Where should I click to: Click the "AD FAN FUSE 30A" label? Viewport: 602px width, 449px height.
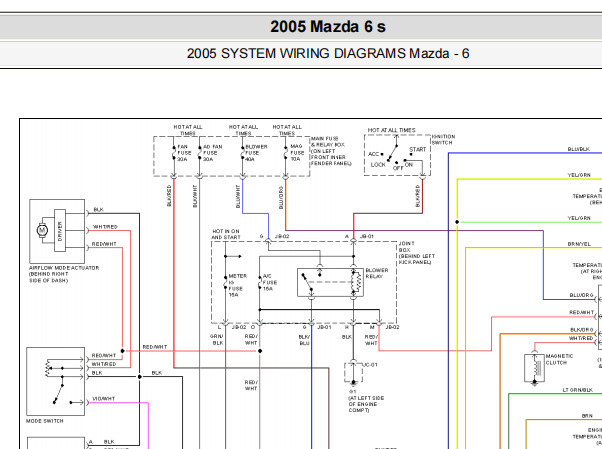[x=212, y=153]
